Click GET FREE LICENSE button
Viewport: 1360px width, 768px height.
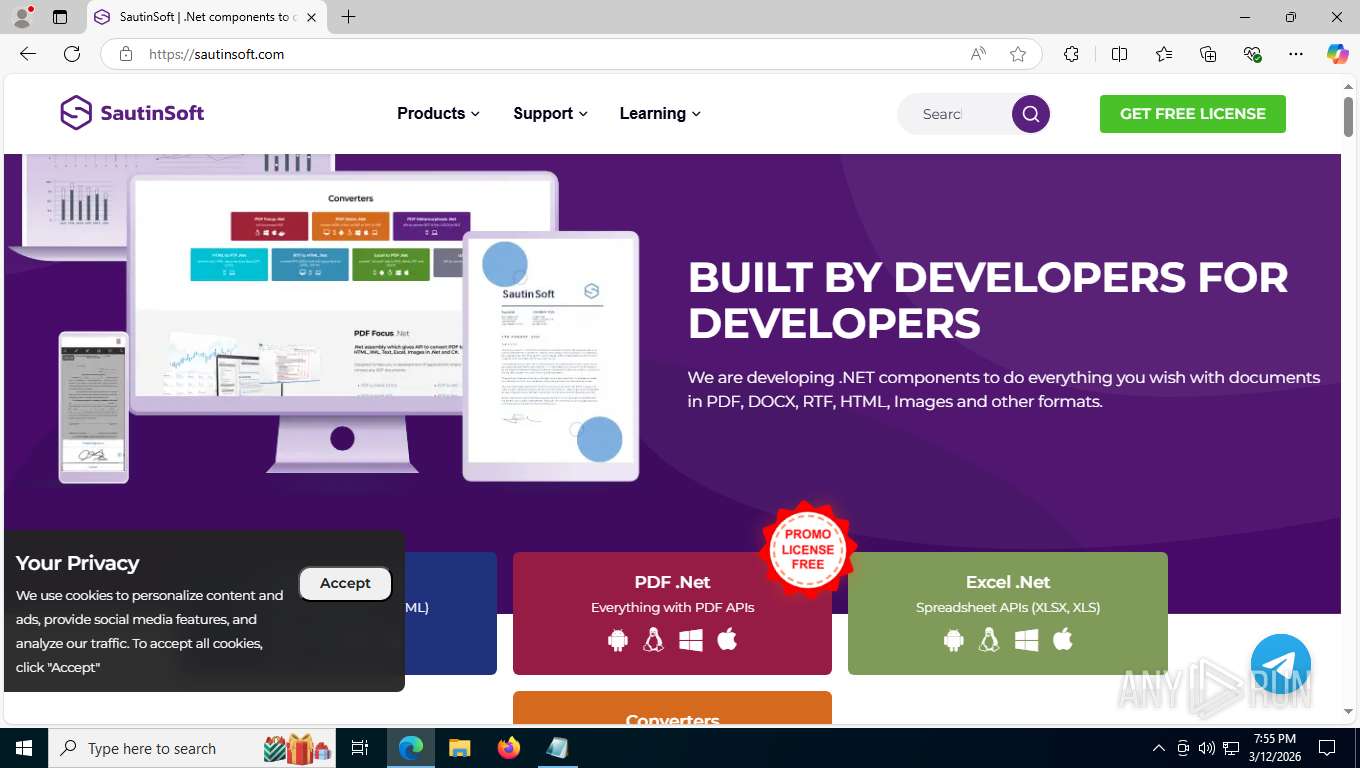pyautogui.click(x=1192, y=114)
